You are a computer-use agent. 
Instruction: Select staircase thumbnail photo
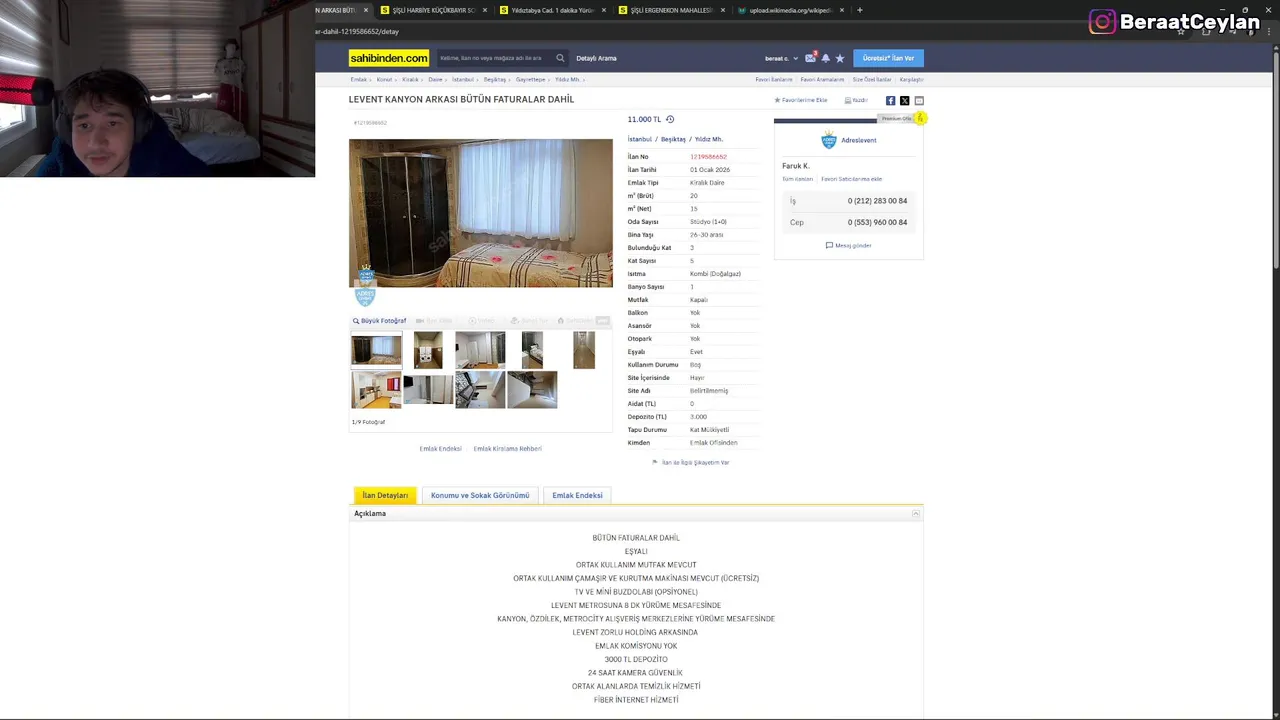point(532,390)
